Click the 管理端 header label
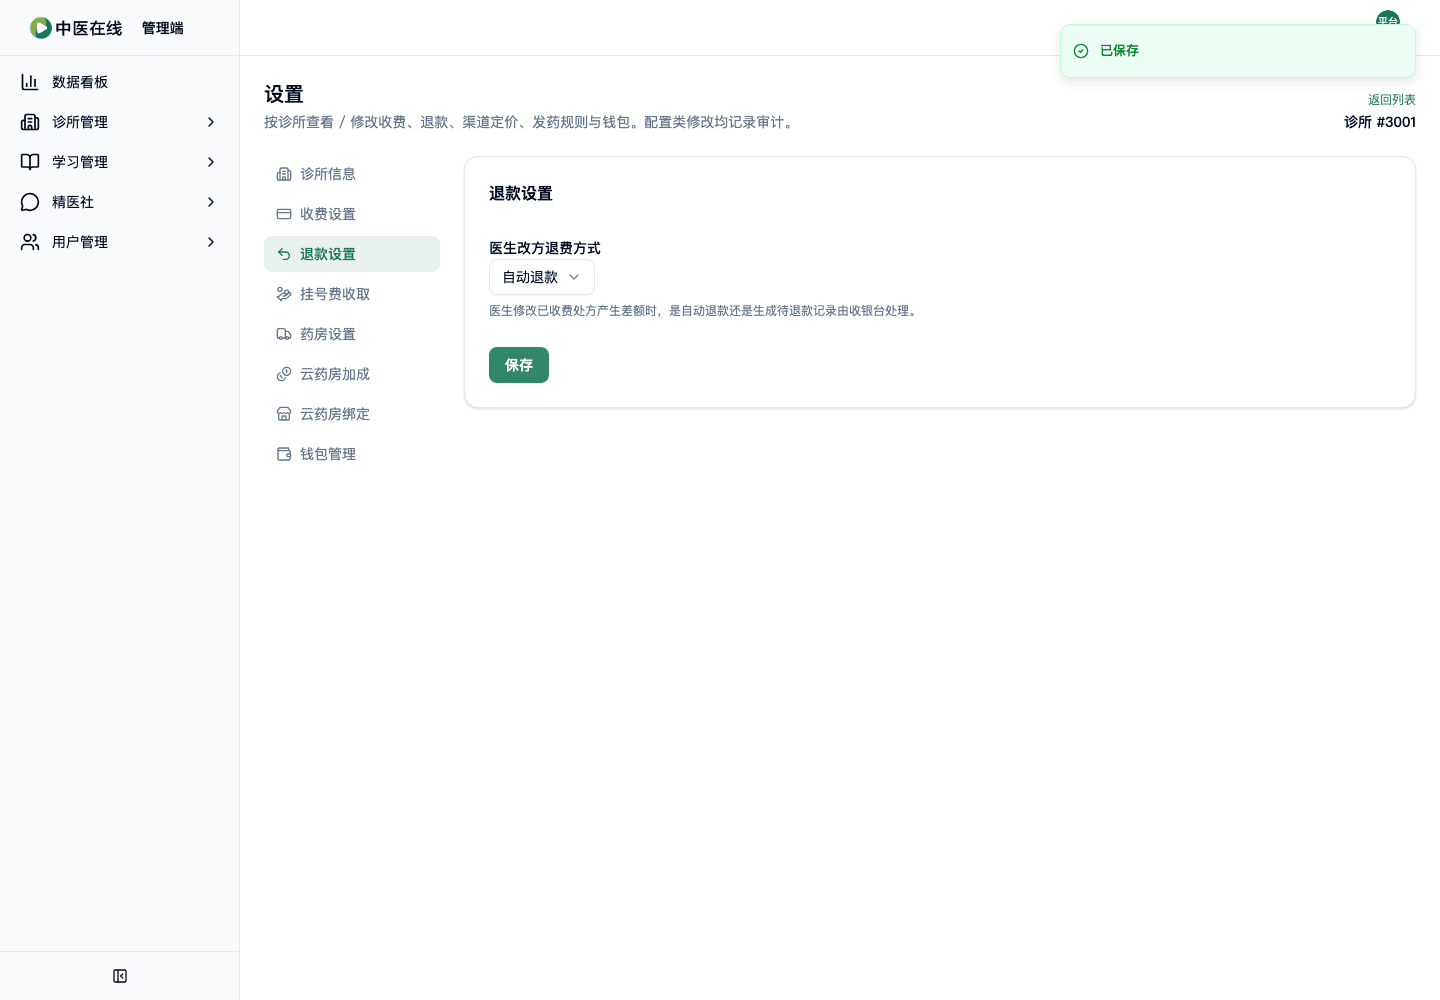Viewport: 1440px width, 1000px height. tap(163, 28)
